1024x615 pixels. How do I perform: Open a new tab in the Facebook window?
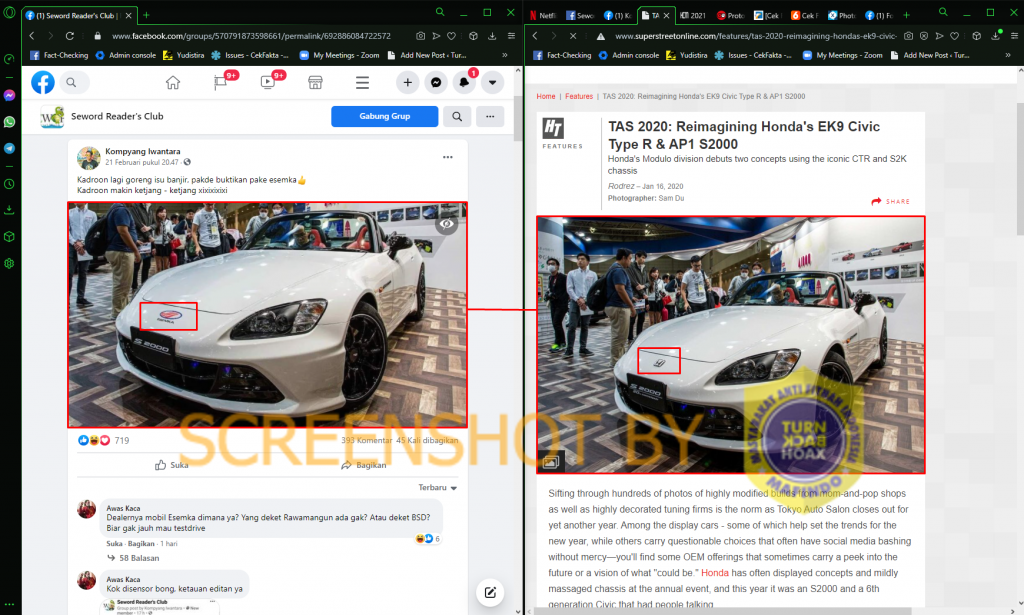[x=146, y=15]
